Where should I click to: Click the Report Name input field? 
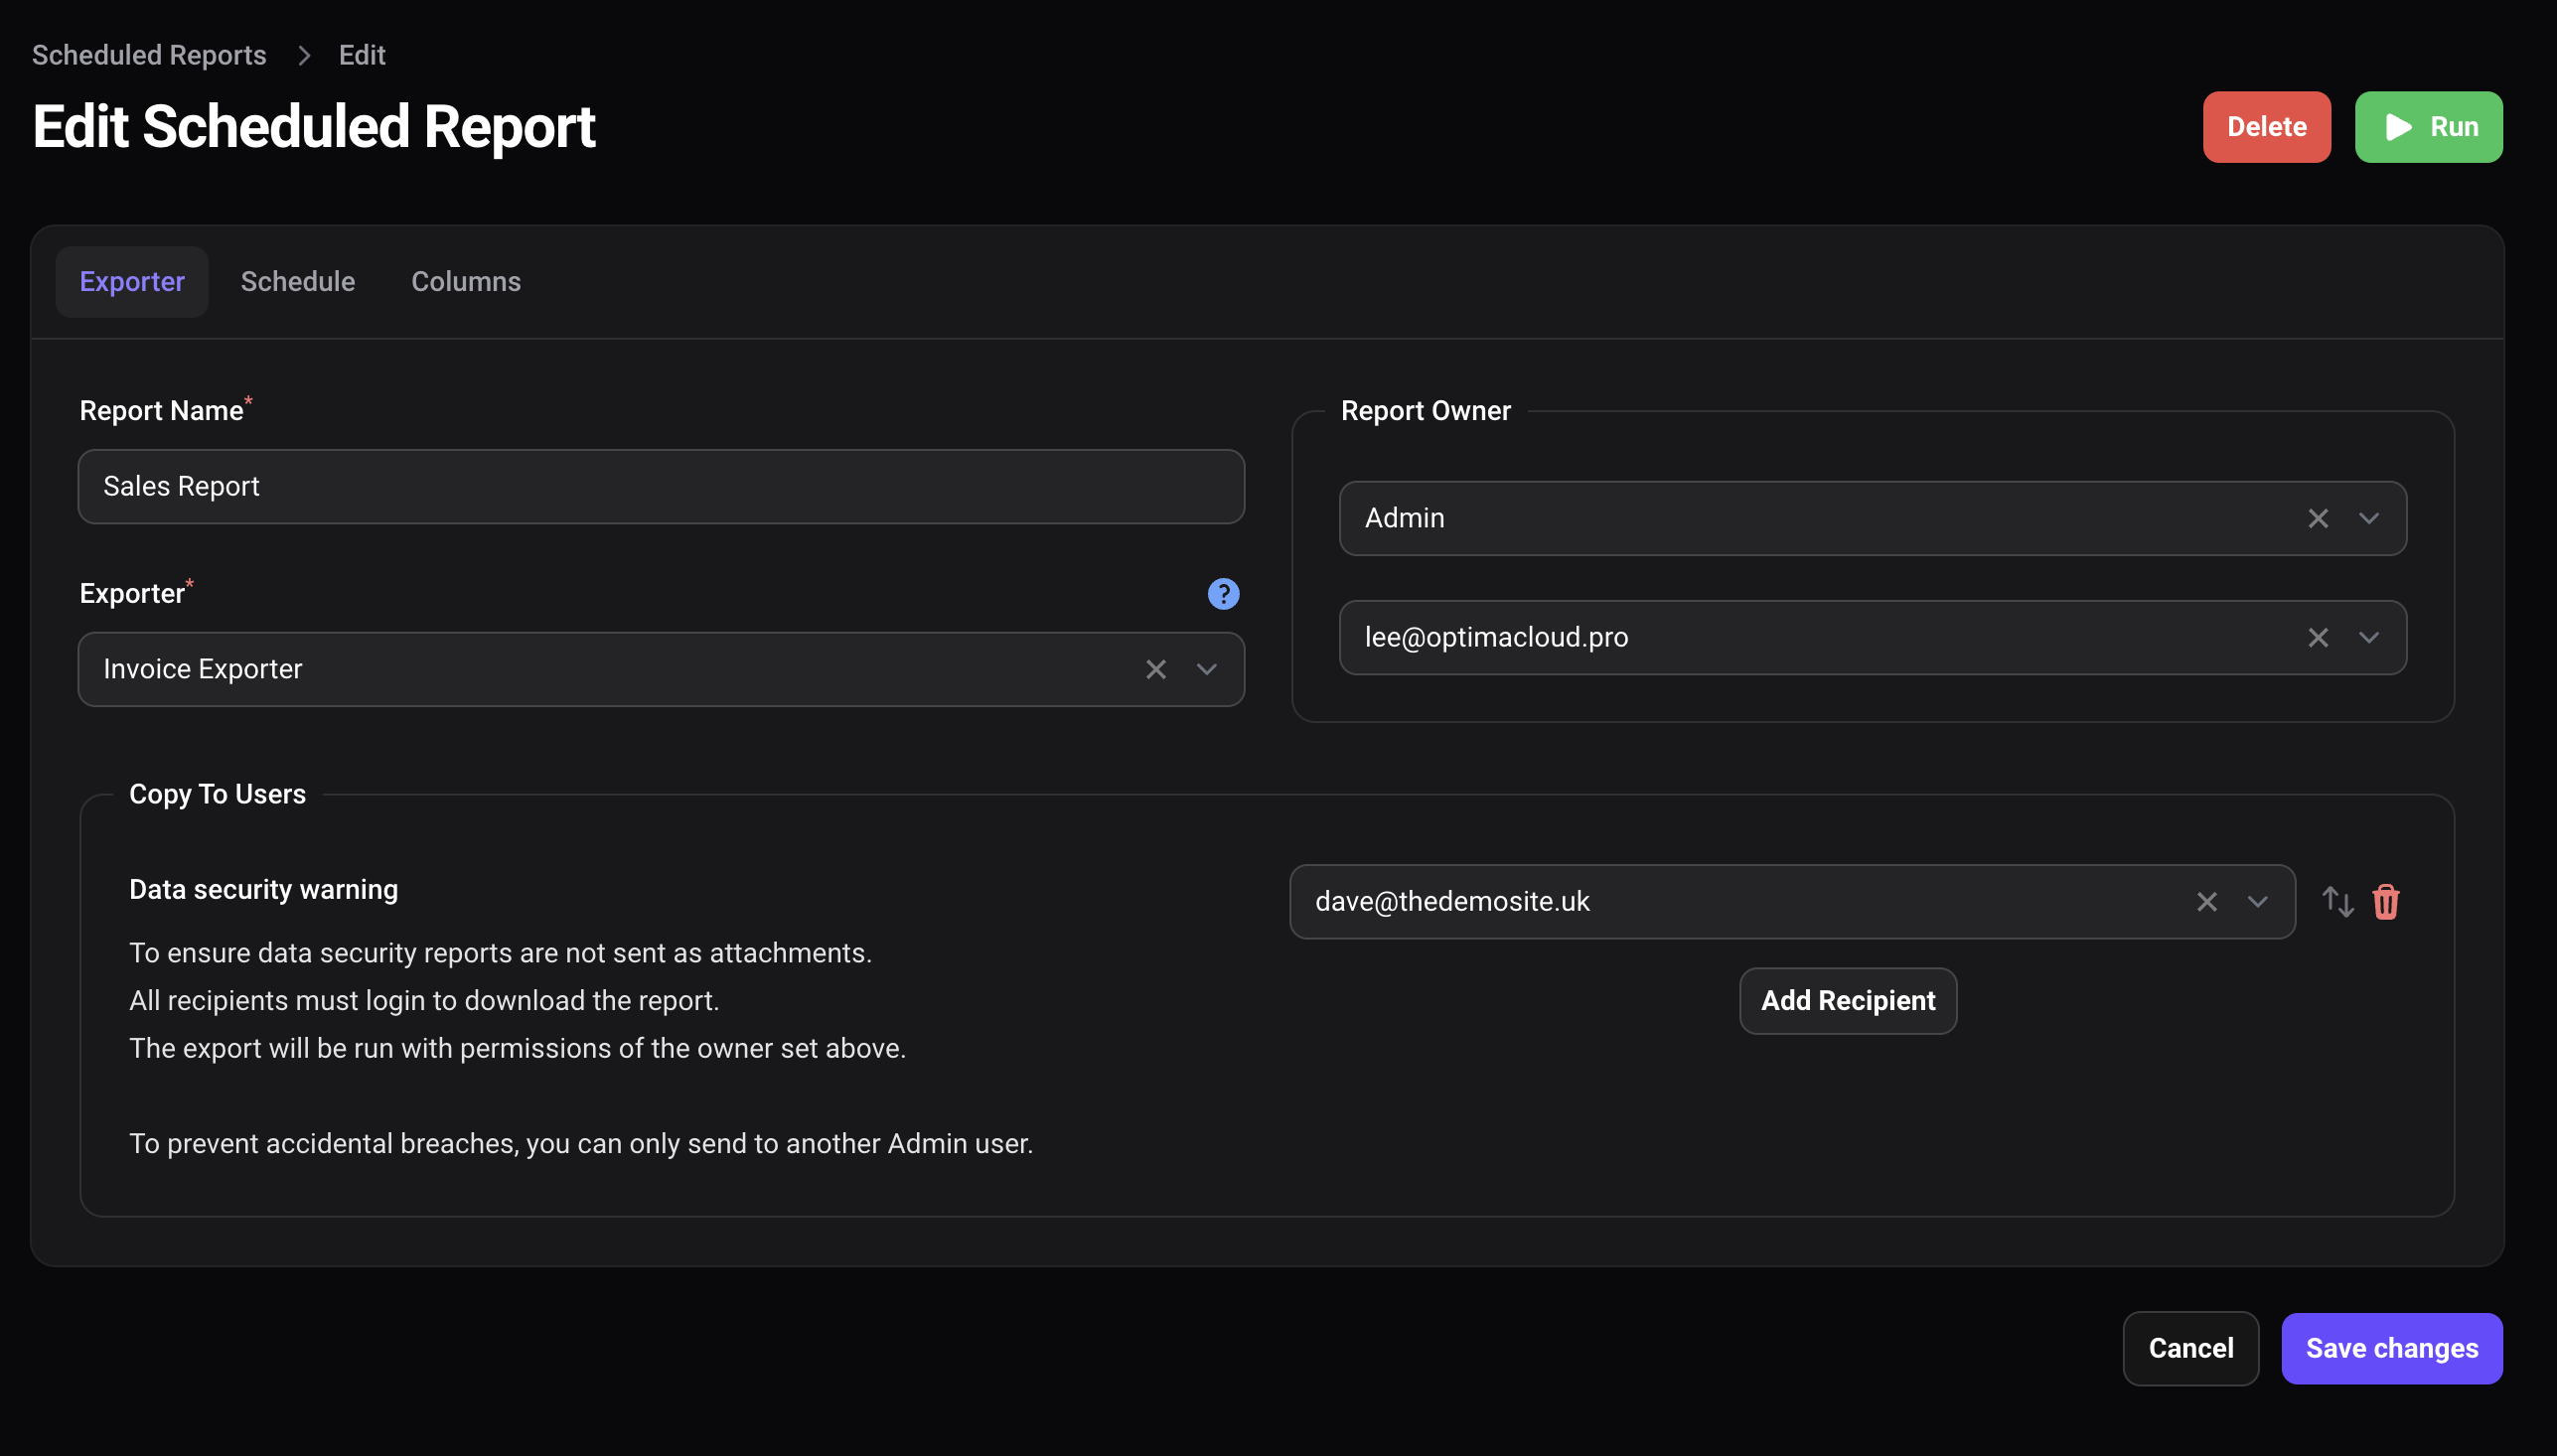point(660,486)
